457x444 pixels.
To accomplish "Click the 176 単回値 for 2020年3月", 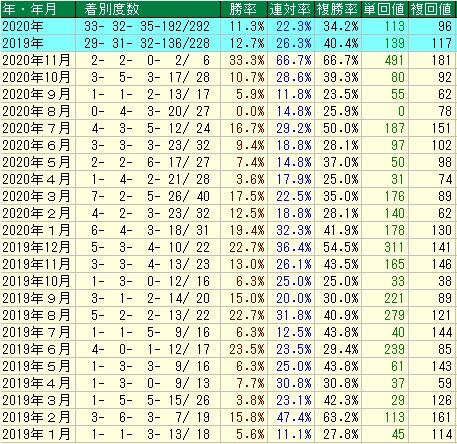I will tap(394, 196).
